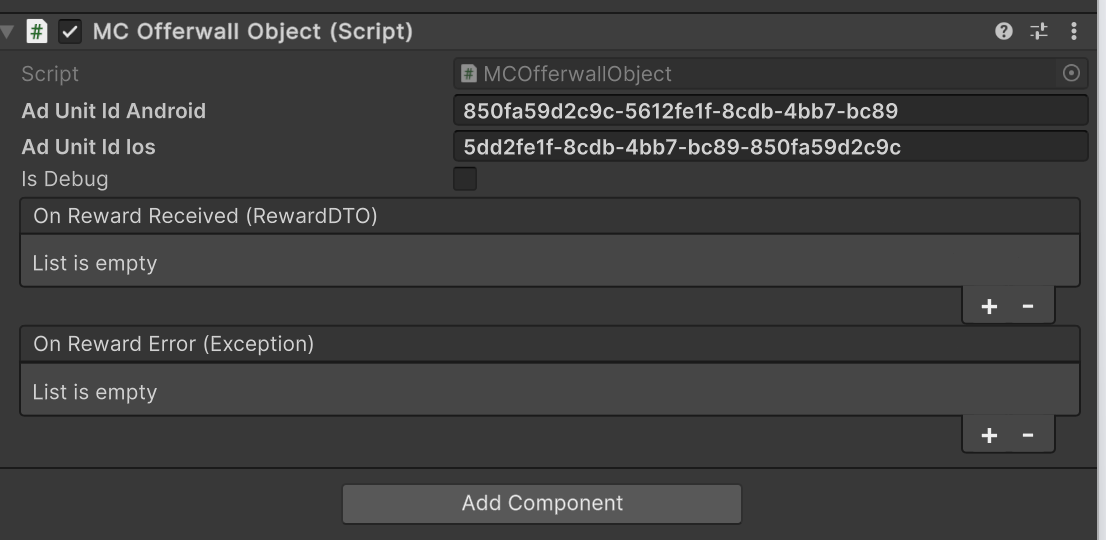
Task: Add listener to On Reward Received list
Action: pos(989,306)
